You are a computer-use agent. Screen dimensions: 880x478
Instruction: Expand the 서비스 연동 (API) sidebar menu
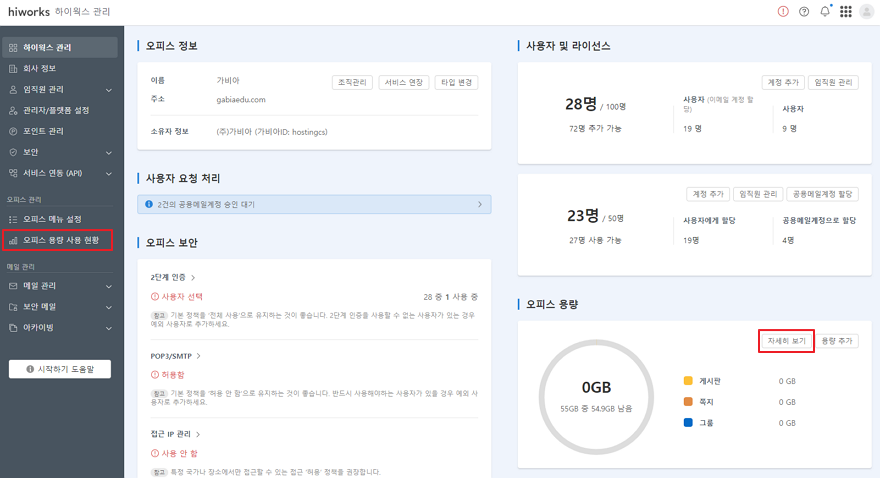(x=60, y=173)
